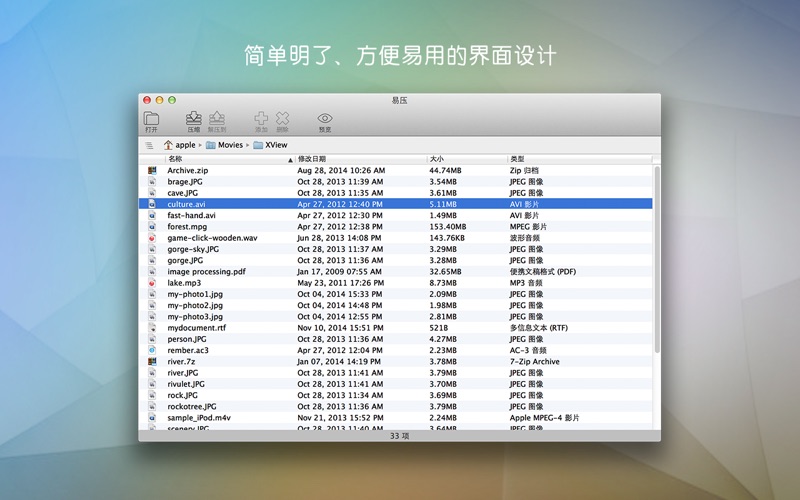Select the Archive.zip file row
The image size is (800, 500).
click(x=188, y=171)
